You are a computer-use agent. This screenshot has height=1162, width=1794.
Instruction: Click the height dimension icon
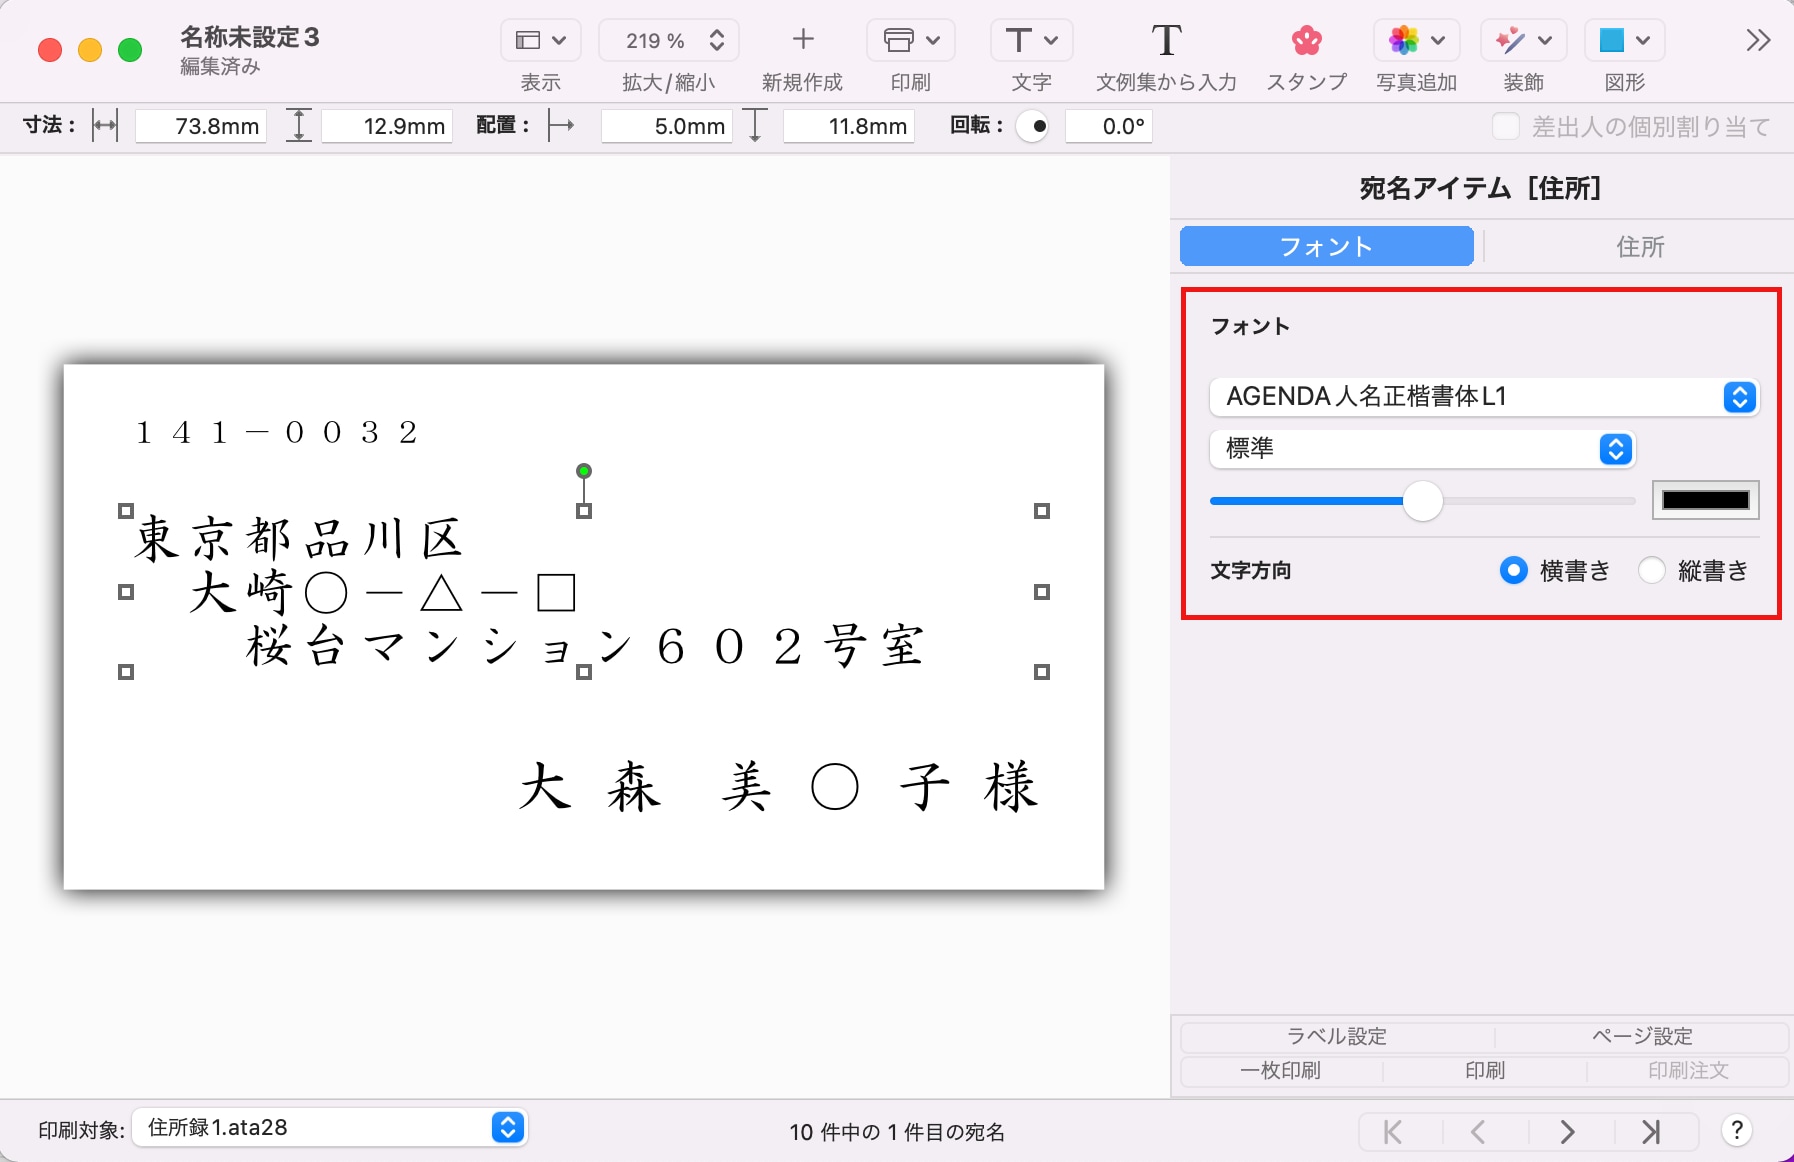pyautogui.click(x=299, y=126)
